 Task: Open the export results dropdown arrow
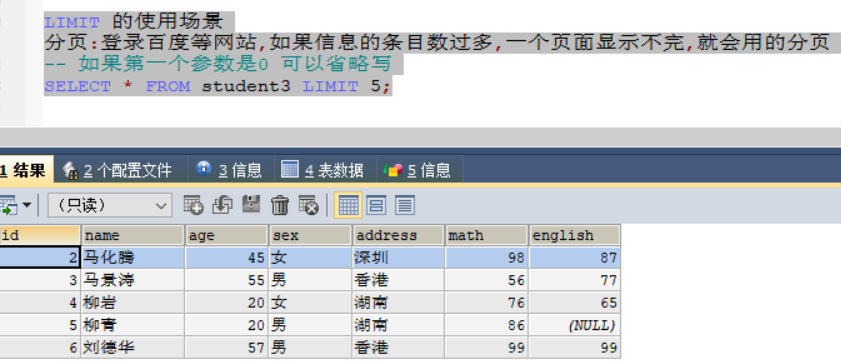(x=26, y=205)
